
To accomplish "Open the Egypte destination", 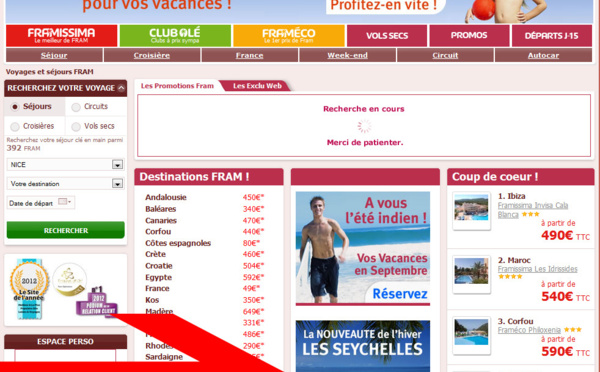I will point(158,277).
